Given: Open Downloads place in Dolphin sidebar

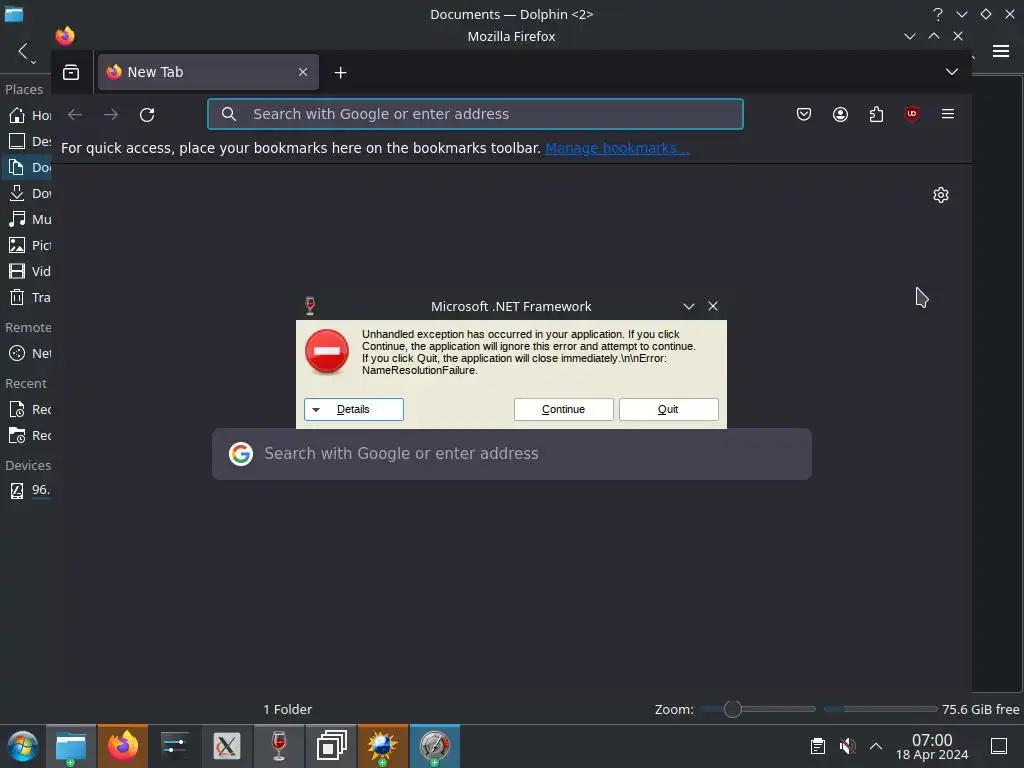Looking at the screenshot, I should coord(29,193).
